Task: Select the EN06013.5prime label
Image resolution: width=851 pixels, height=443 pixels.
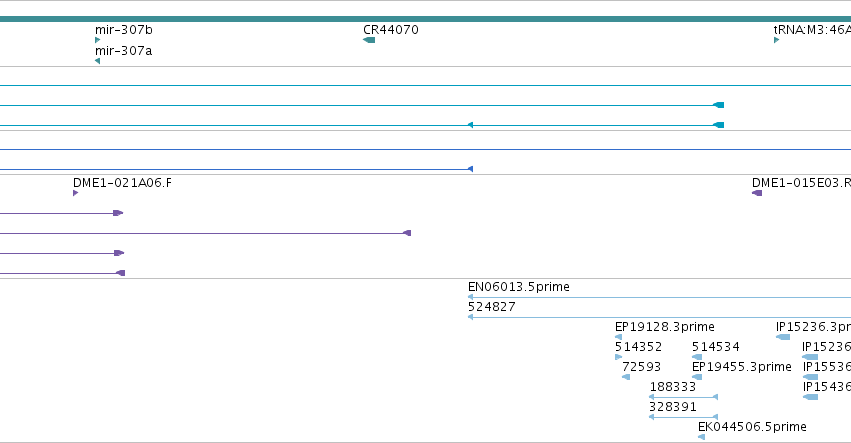Action: (519, 287)
